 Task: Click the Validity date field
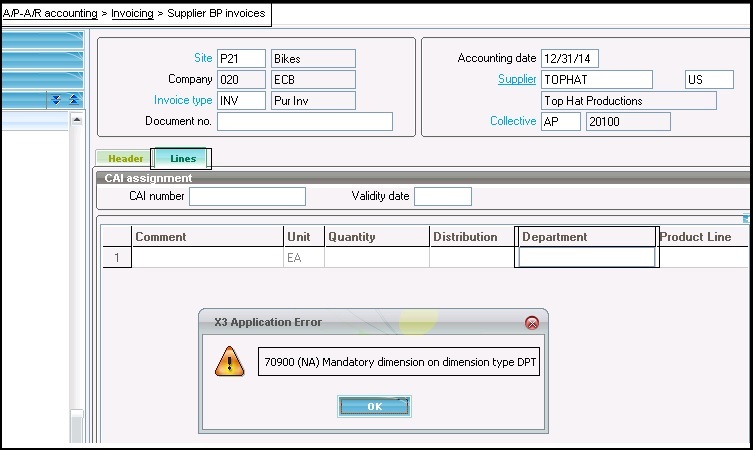point(442,197)
